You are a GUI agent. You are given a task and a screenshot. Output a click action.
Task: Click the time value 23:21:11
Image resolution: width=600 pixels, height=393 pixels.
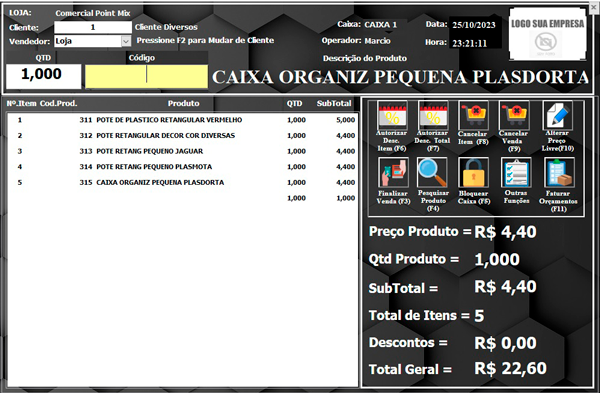(x=470, y=43)
